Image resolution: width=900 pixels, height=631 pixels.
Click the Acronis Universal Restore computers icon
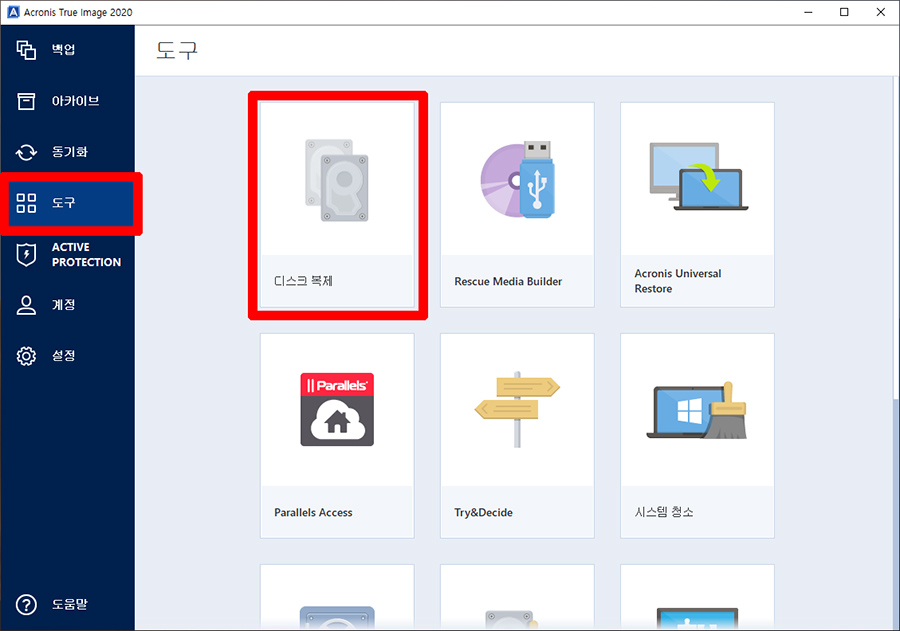(699, 177)
